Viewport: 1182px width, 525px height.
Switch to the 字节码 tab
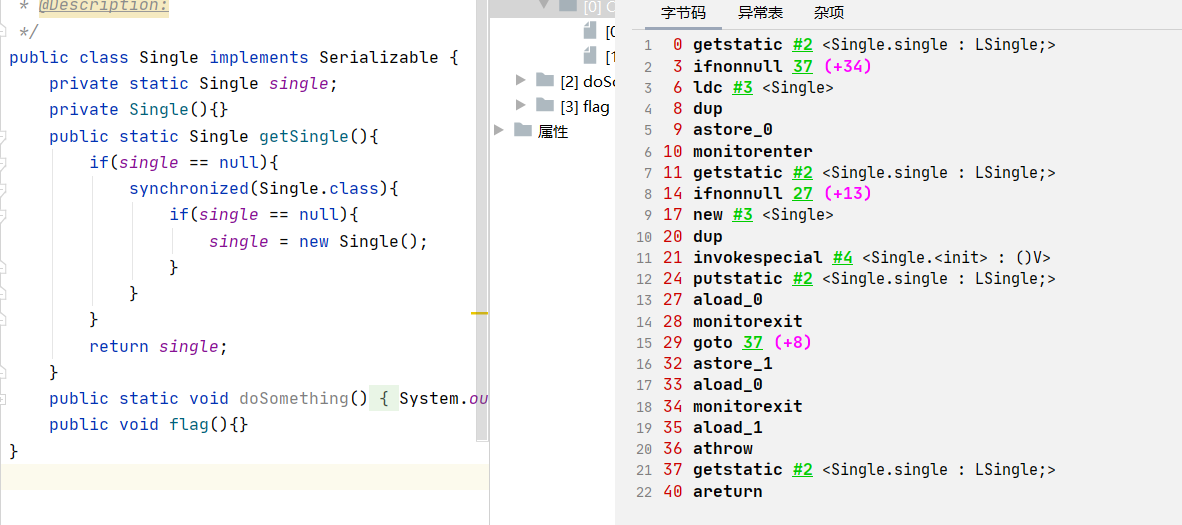pos(683,13)
